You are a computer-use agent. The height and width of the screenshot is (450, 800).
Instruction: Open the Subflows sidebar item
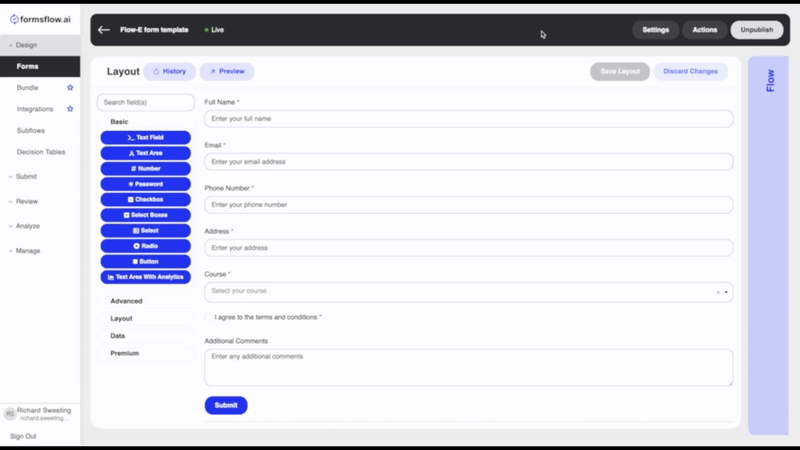point(31,131)
